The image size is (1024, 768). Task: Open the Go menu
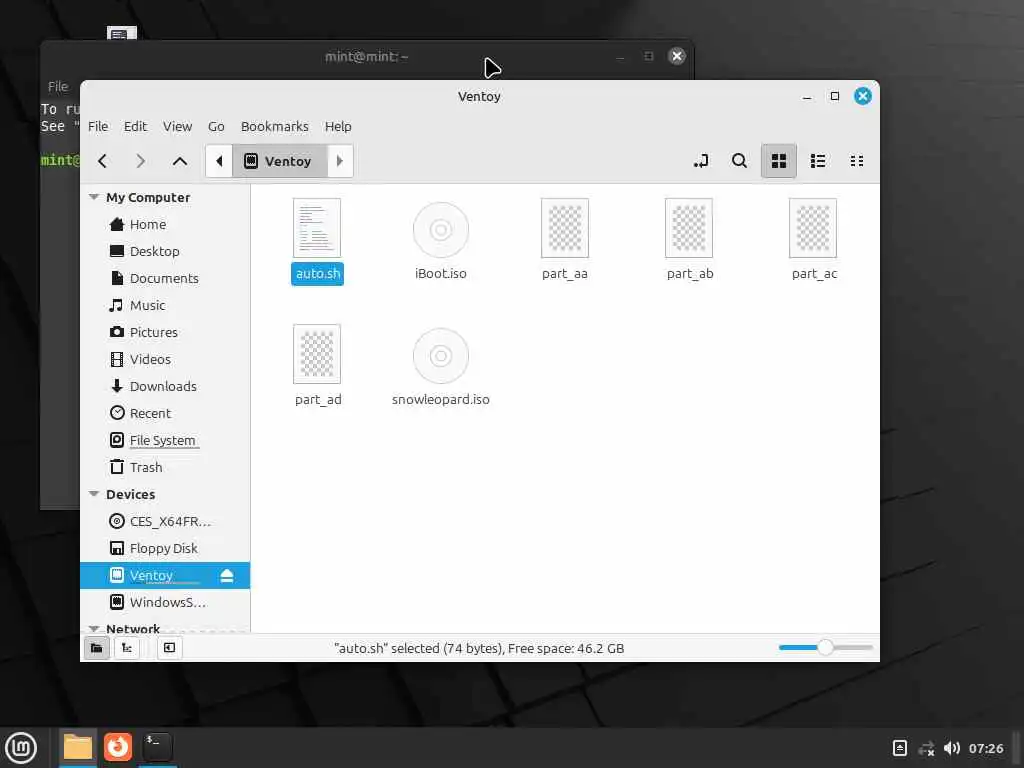click(x=216, y=127)
